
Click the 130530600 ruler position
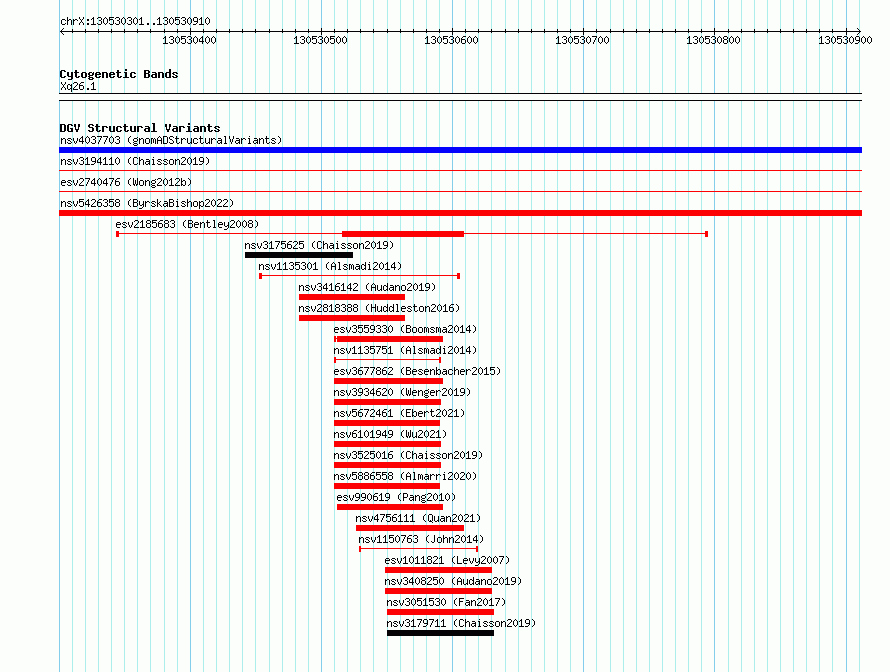(451, 40)
